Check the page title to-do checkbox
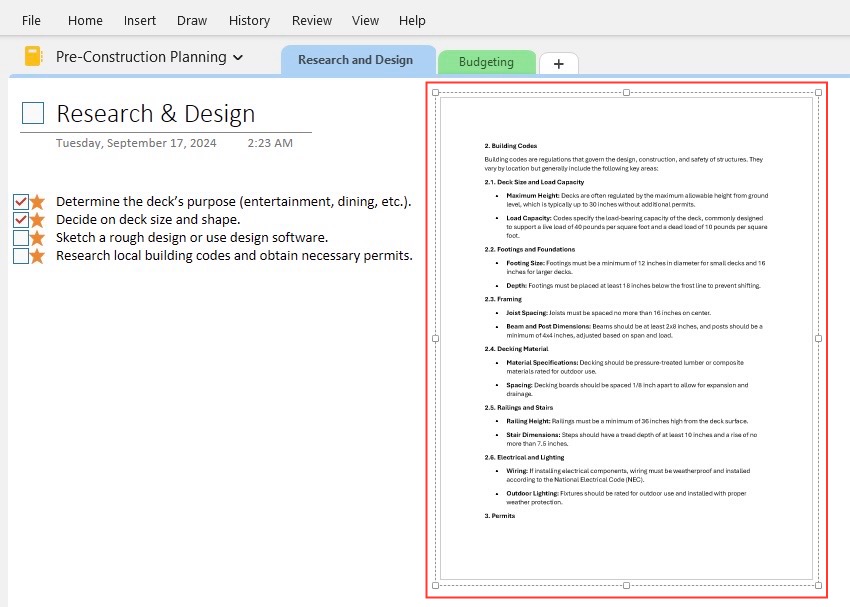Viewport: 850px width, 607px height. coord(33,113)
